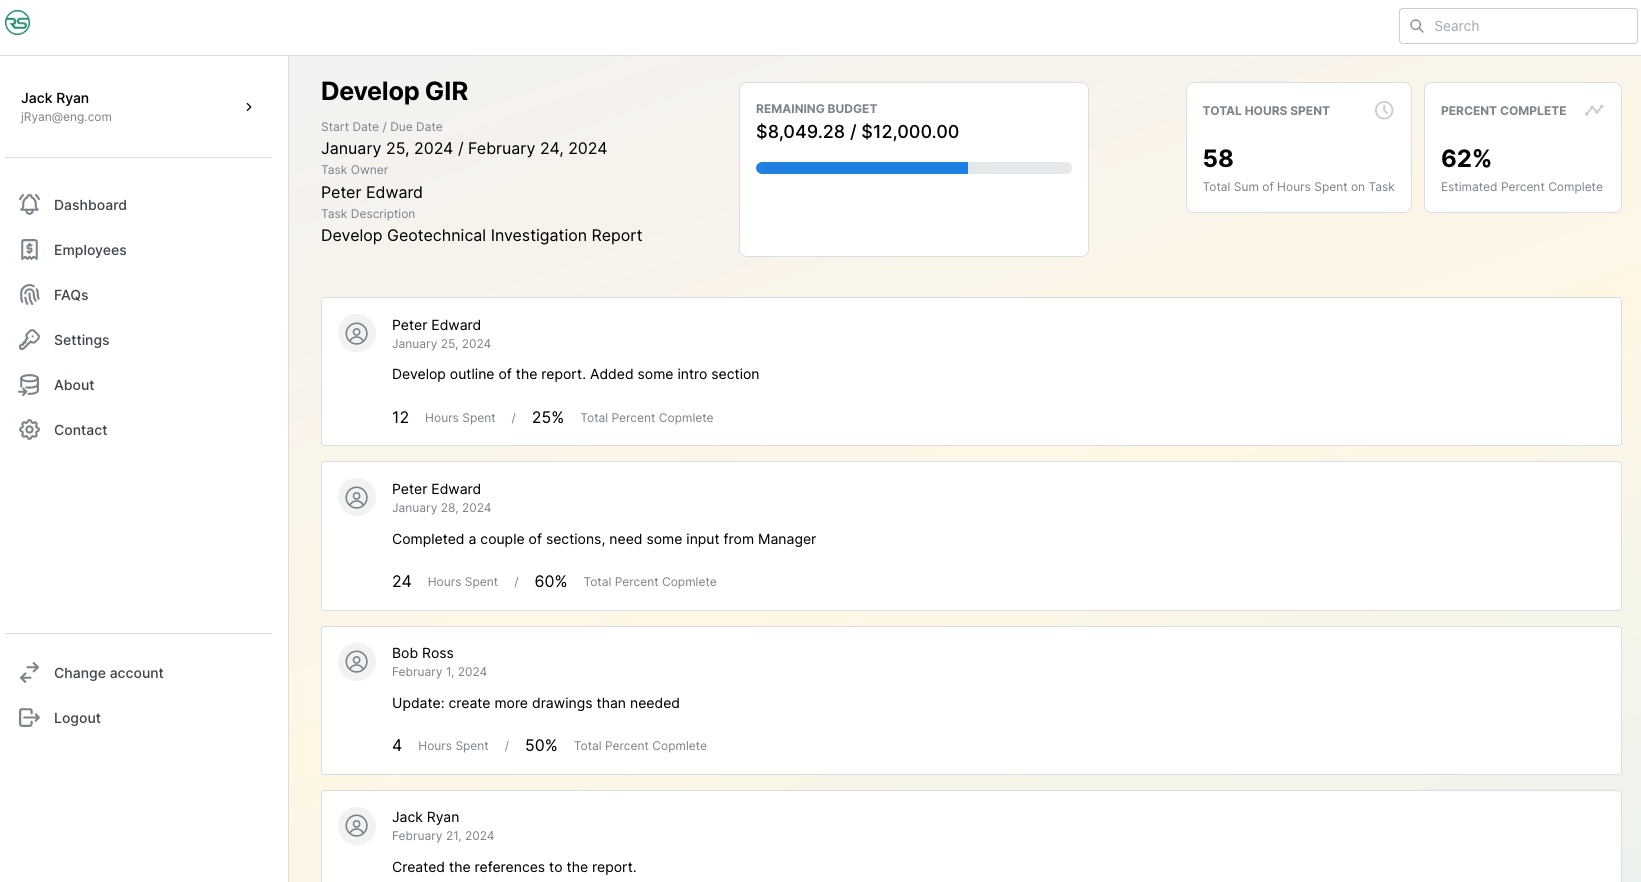The width and height of the screenshot is (1641, 882).
Task: Click the Develop outline of the report update text
Action: point(575,374)
